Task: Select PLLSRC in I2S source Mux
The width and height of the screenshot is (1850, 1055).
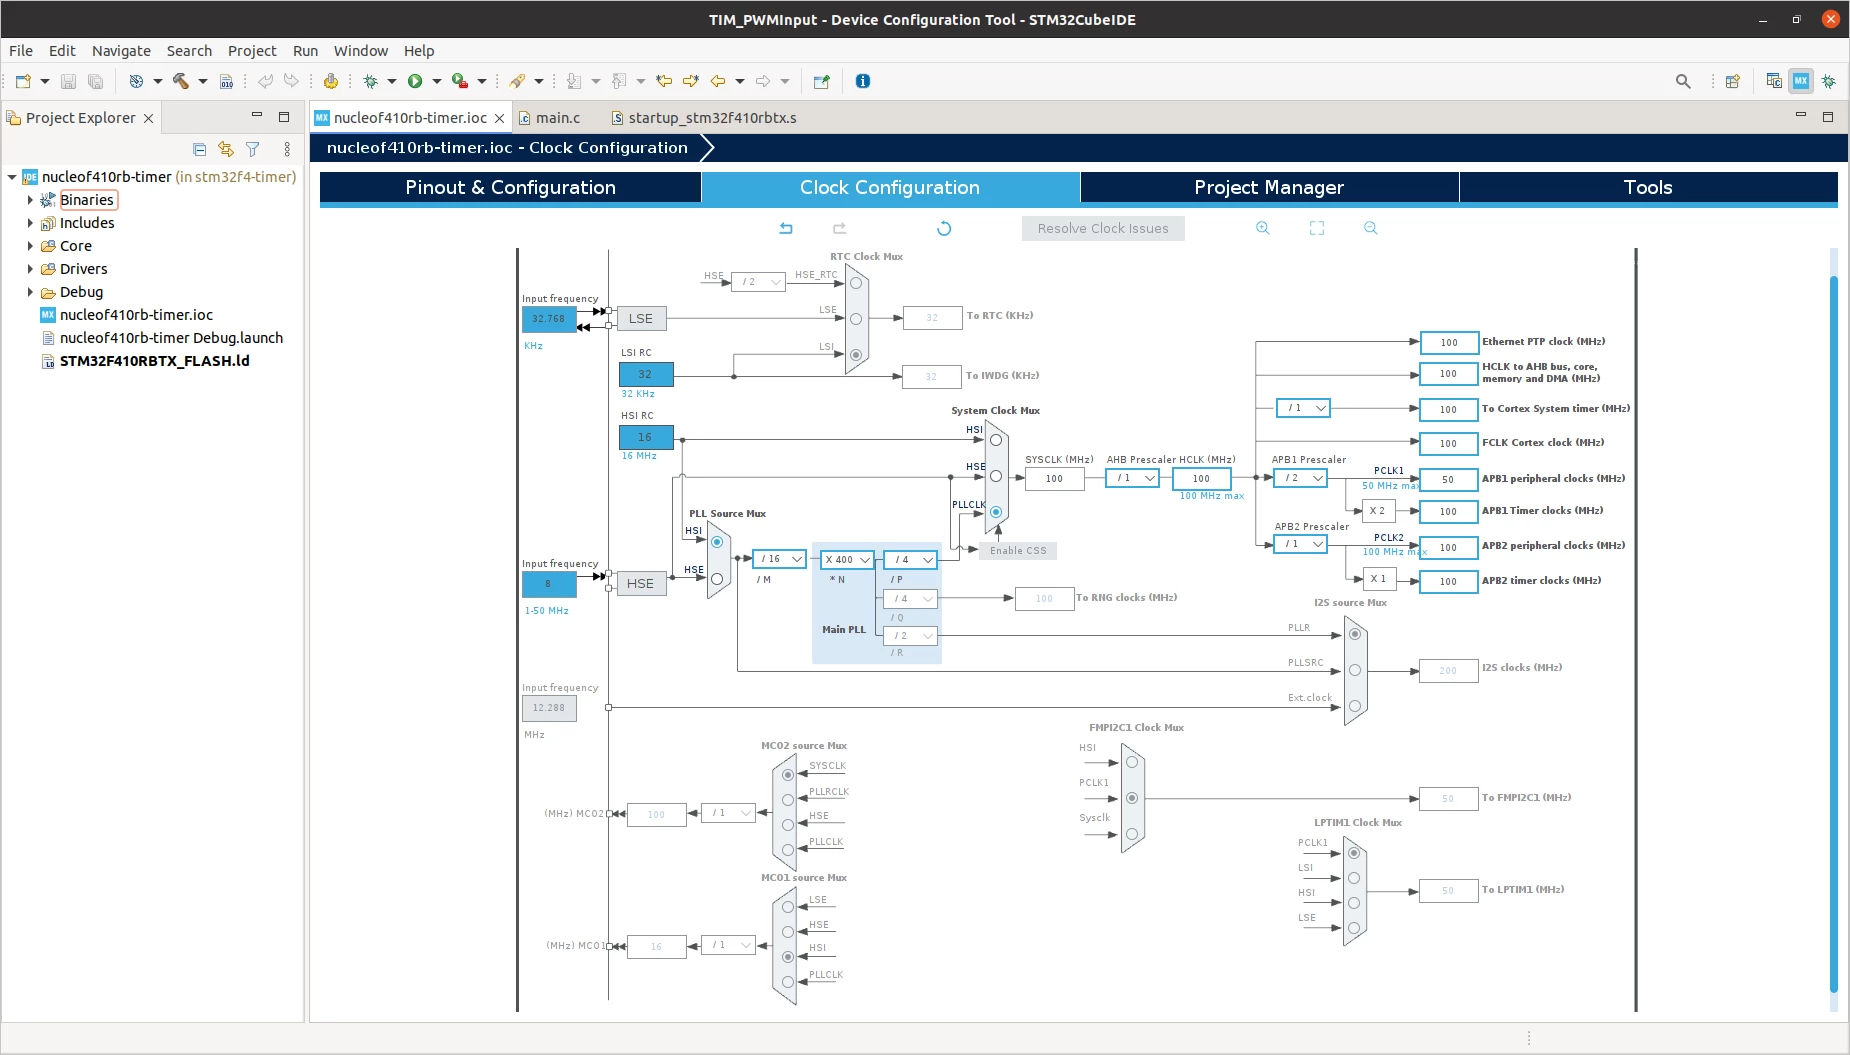Action: tap(1355, 670)
